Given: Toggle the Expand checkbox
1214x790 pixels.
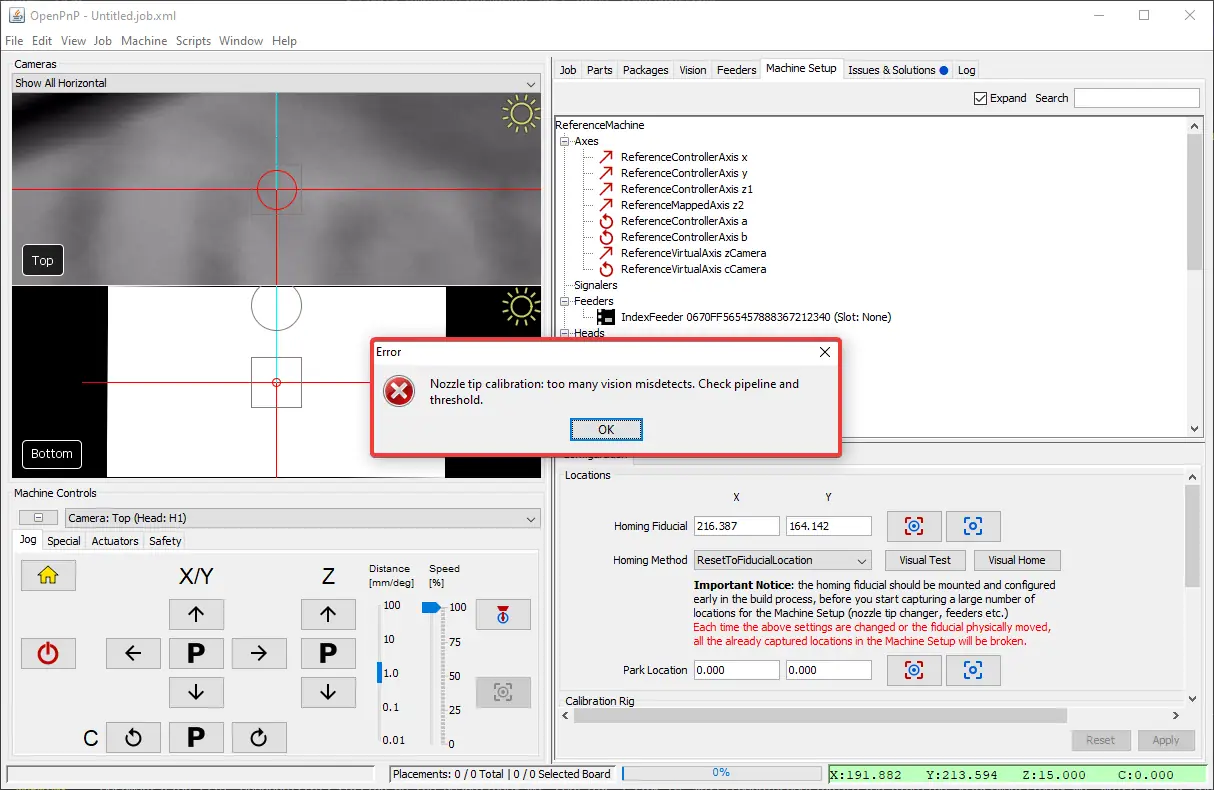Looking at the screenshot, I should [x=980, y=98].
